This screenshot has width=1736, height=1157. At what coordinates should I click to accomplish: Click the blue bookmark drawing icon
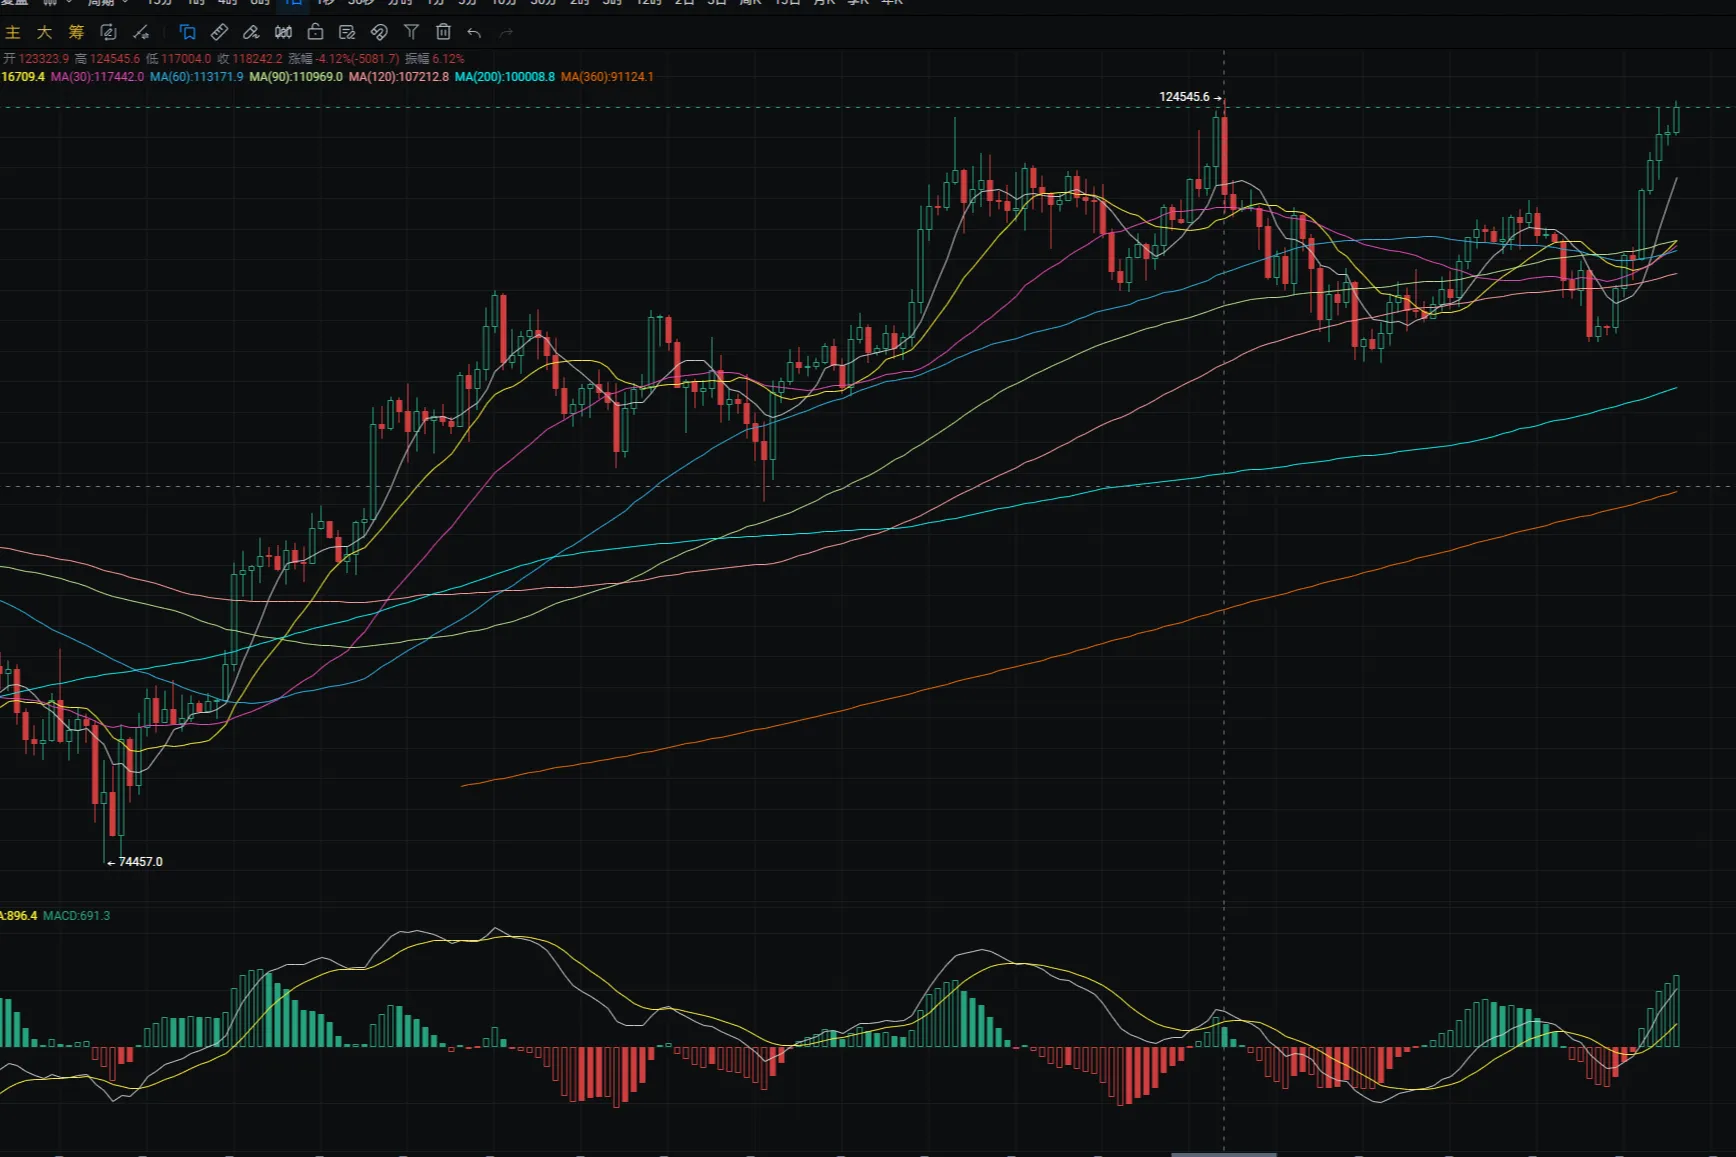coord(187,32)
